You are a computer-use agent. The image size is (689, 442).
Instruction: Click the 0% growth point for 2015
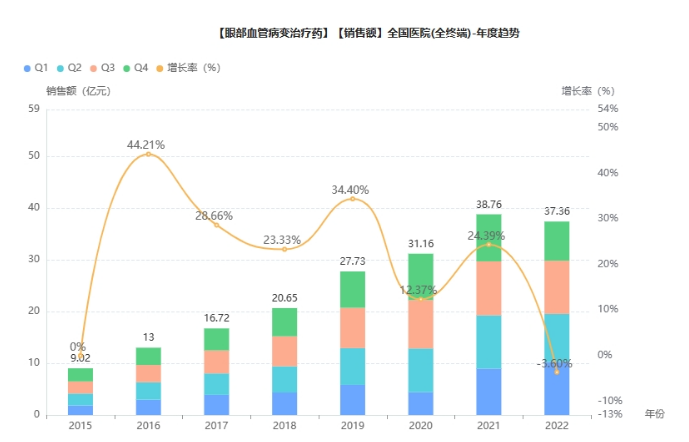point(80,355)
